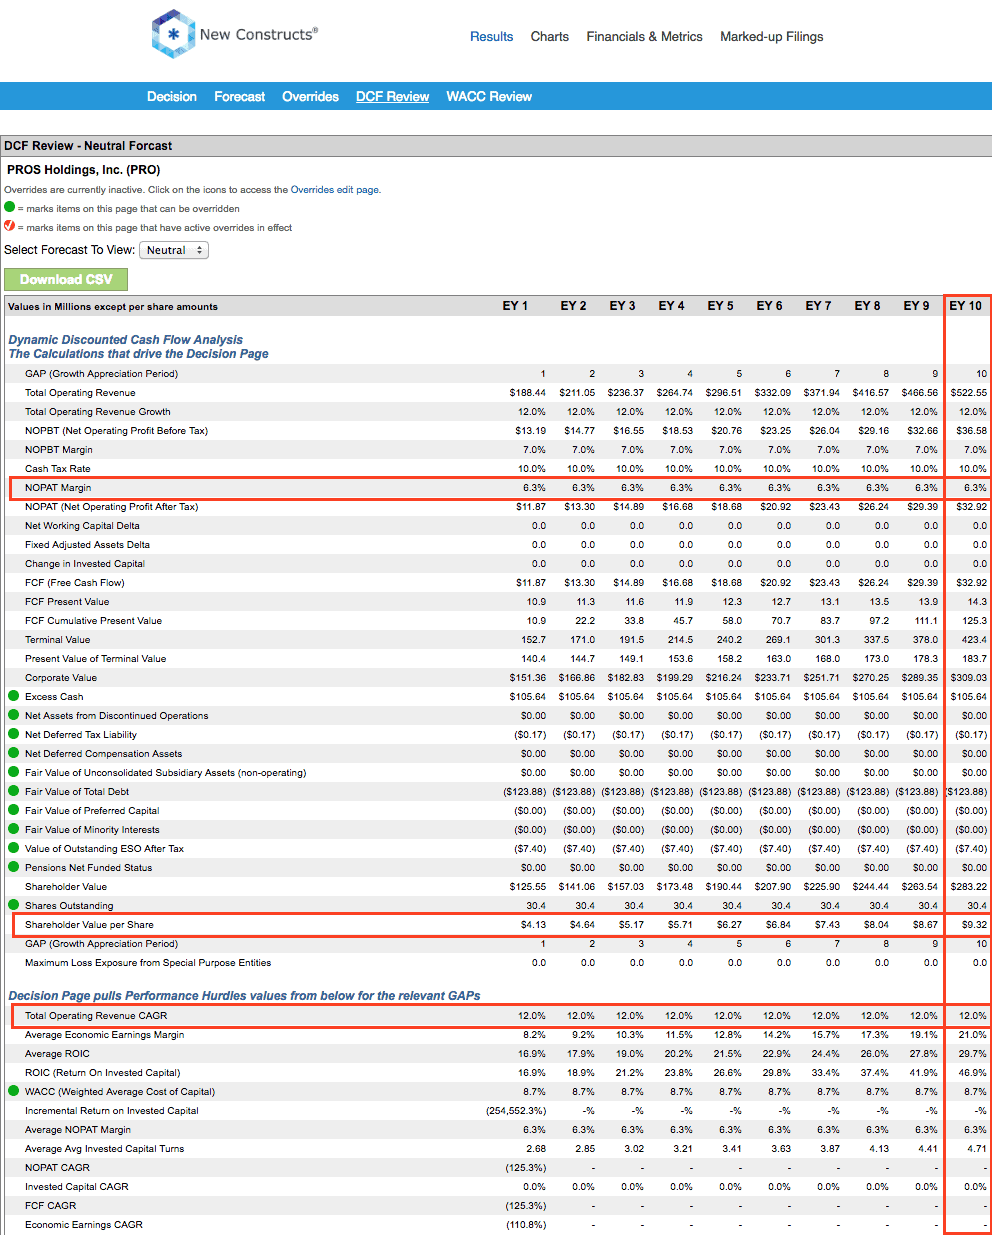Click the $188.44 revenue value under EY 1

(x=527, y=393)
